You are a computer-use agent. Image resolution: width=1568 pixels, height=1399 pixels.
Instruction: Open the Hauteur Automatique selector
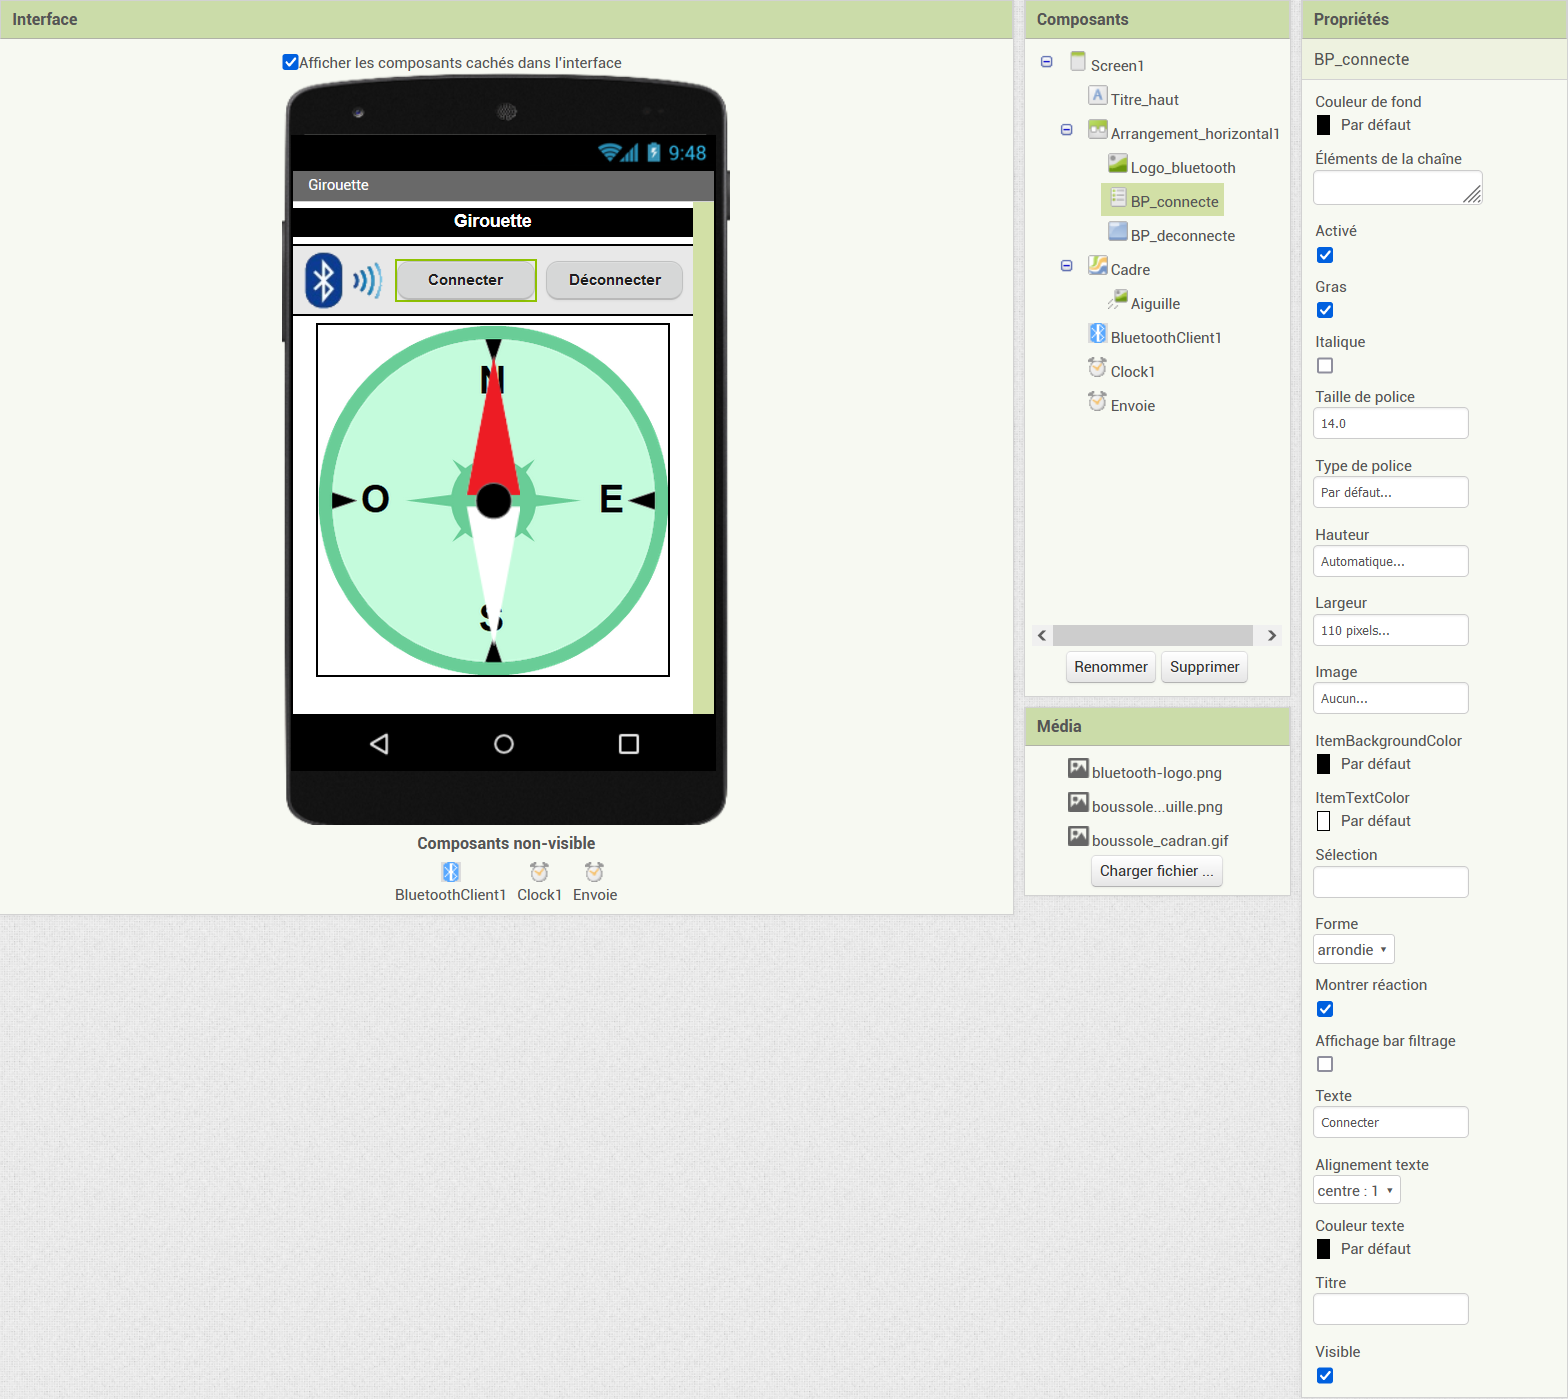[x=1390, y=561]
